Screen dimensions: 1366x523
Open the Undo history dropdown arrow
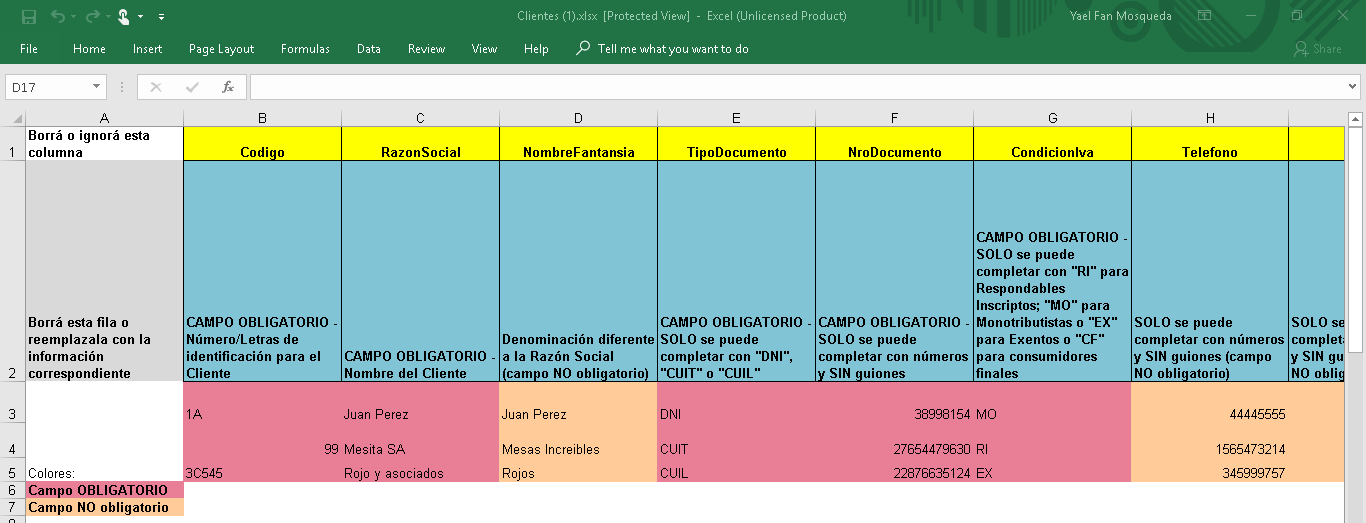[x=74, y=16]
